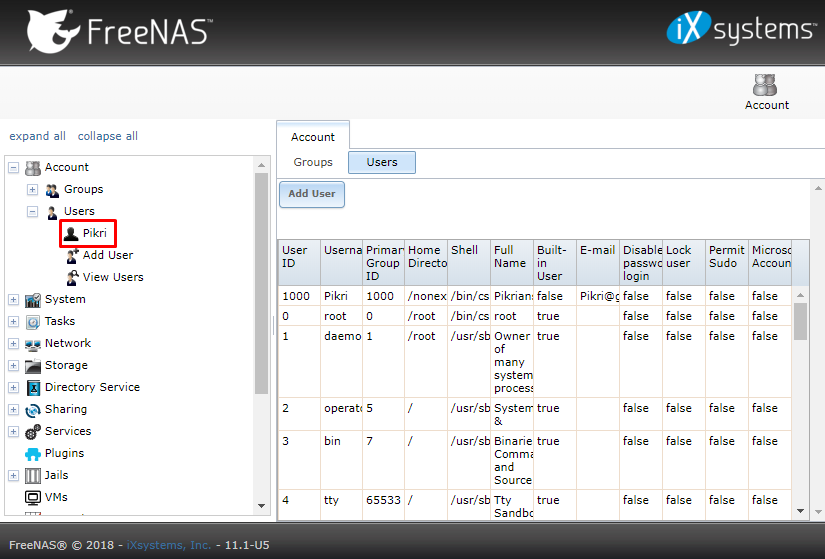Viewport: 825px width, 559px height.
Task: Expand the System tree node
Action: click(x=14, y=300)
